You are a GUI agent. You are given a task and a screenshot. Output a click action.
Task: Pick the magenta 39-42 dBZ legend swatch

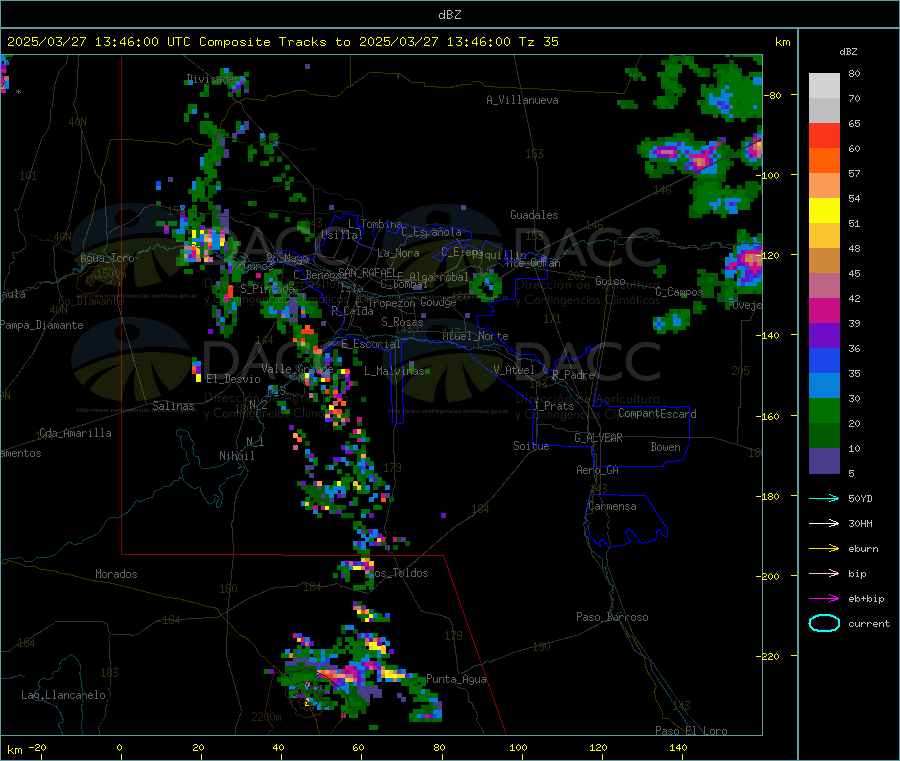[824, 310]
